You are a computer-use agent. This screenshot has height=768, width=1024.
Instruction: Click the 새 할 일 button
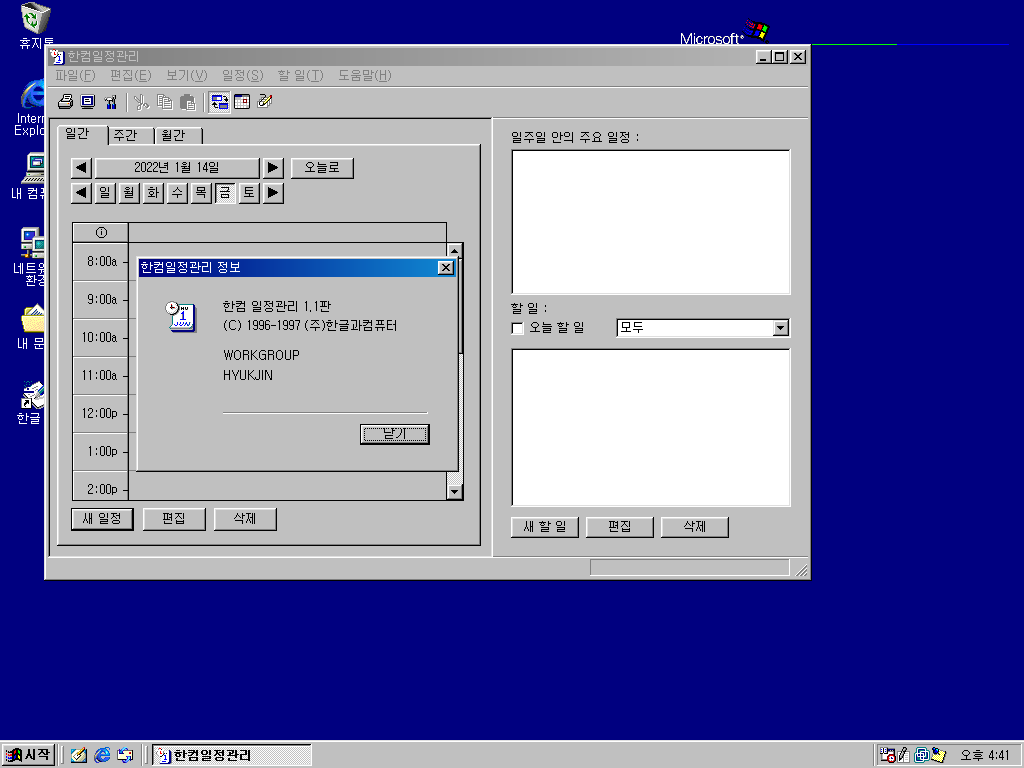point(545,527)
